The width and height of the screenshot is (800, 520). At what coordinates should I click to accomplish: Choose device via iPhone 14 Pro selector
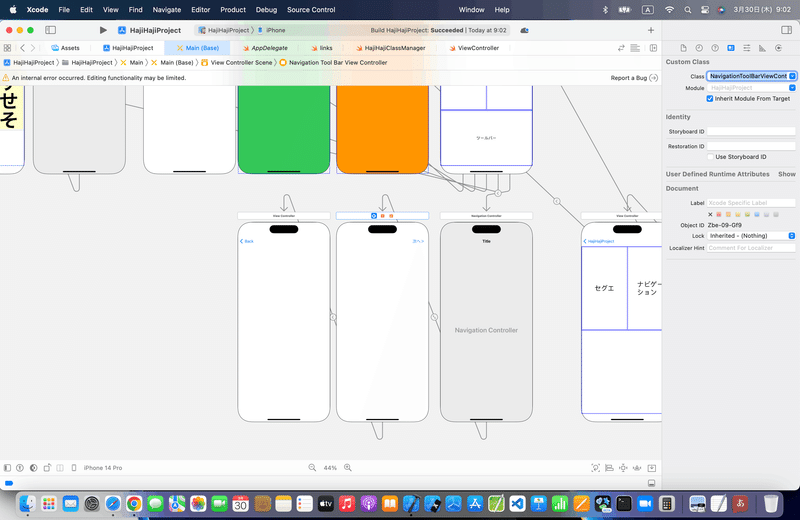103,467
